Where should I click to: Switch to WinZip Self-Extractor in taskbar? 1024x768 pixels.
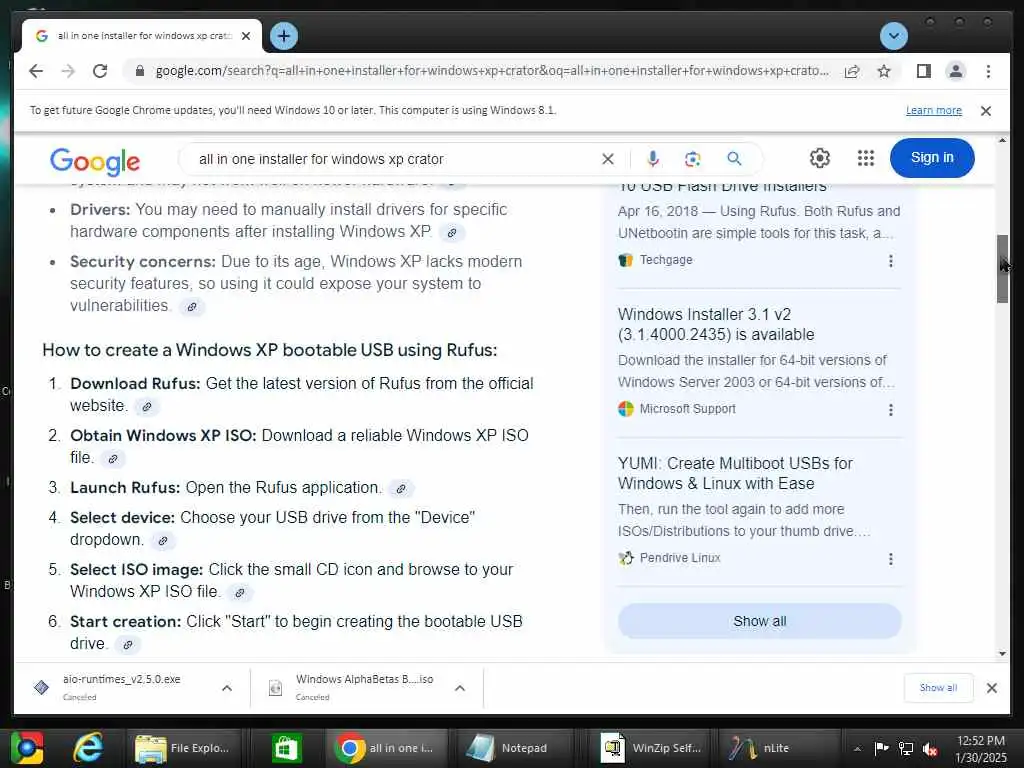(650, 748)
